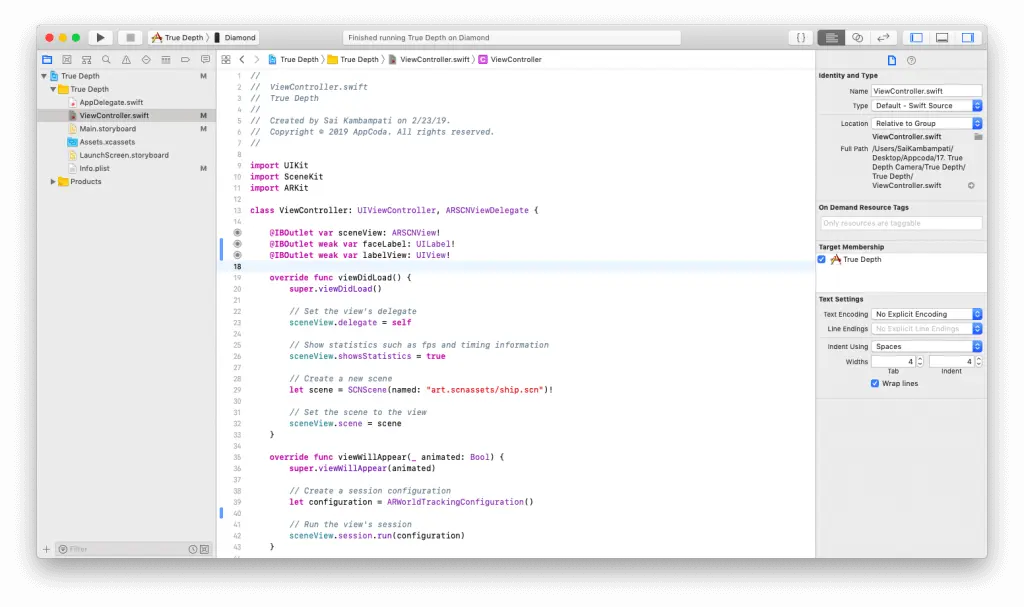The width and height of the screenshot is (1024, 607).
Task: Toggle the debug area panel
Action: 942,38
